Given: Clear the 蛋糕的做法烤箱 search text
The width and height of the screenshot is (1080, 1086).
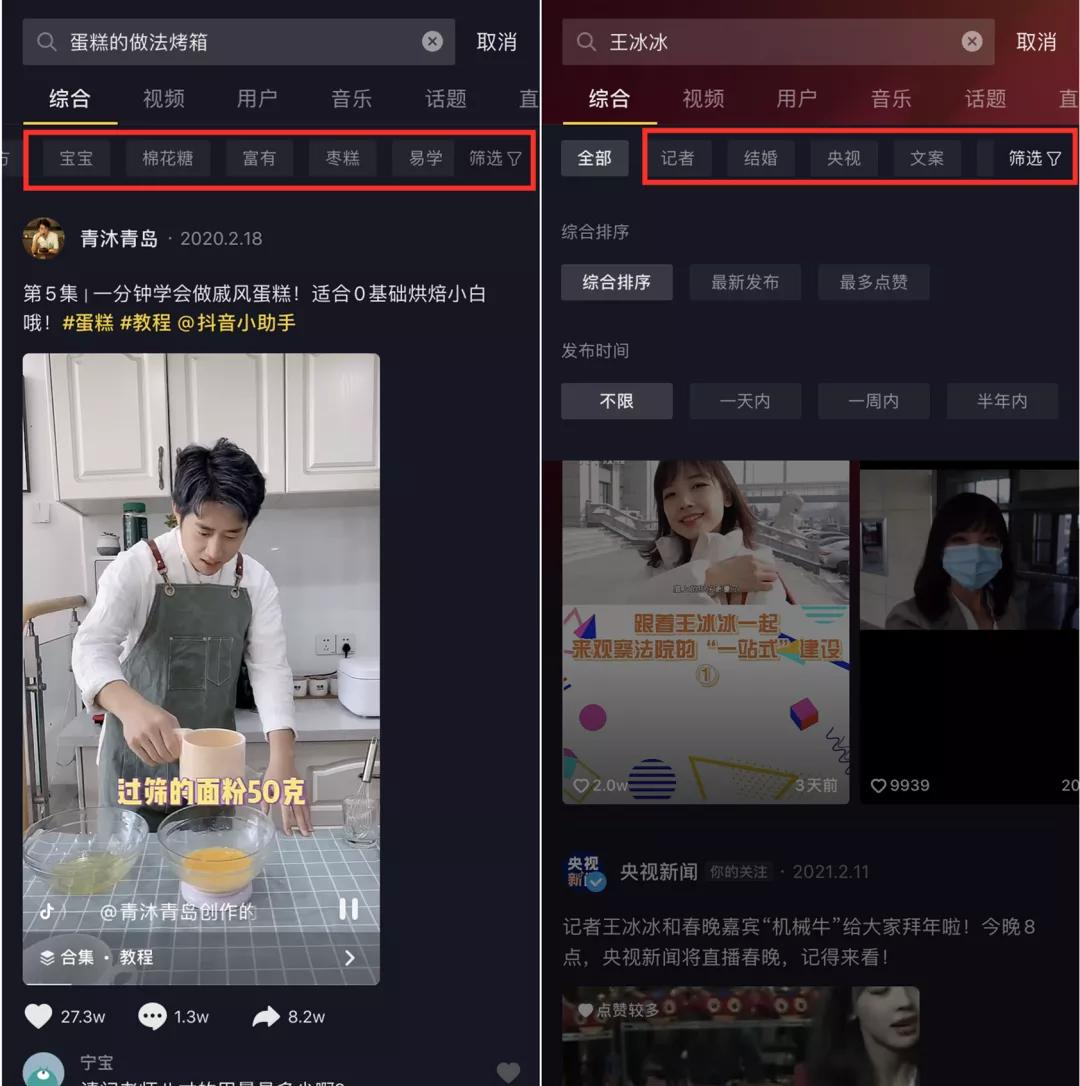Looking at the screenshot, I should 432,42.
